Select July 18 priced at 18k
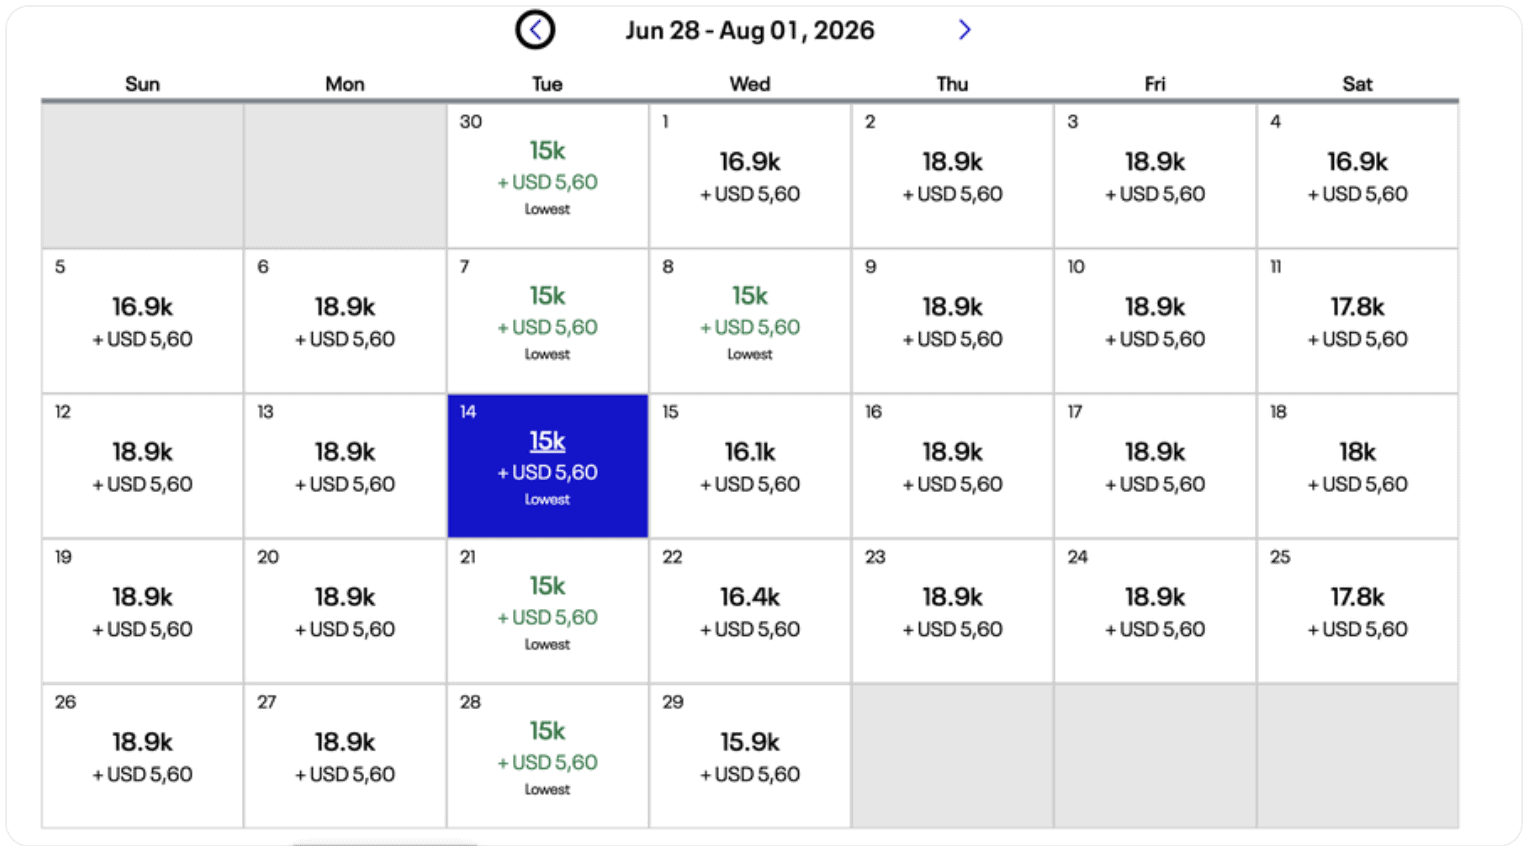The height and width of the screenshot is (846, 1530). pos(1356,465)
